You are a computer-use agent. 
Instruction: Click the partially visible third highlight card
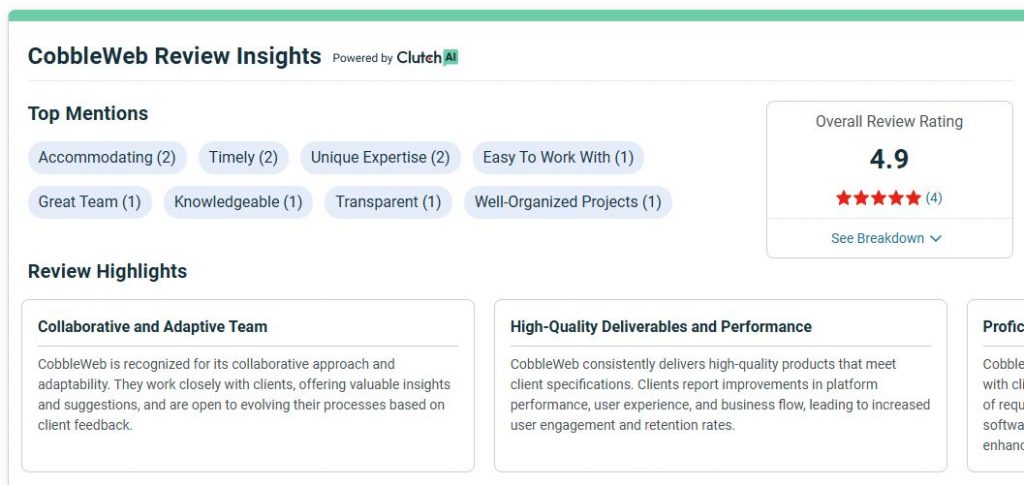pyautogui.click(x=995, y=385)
